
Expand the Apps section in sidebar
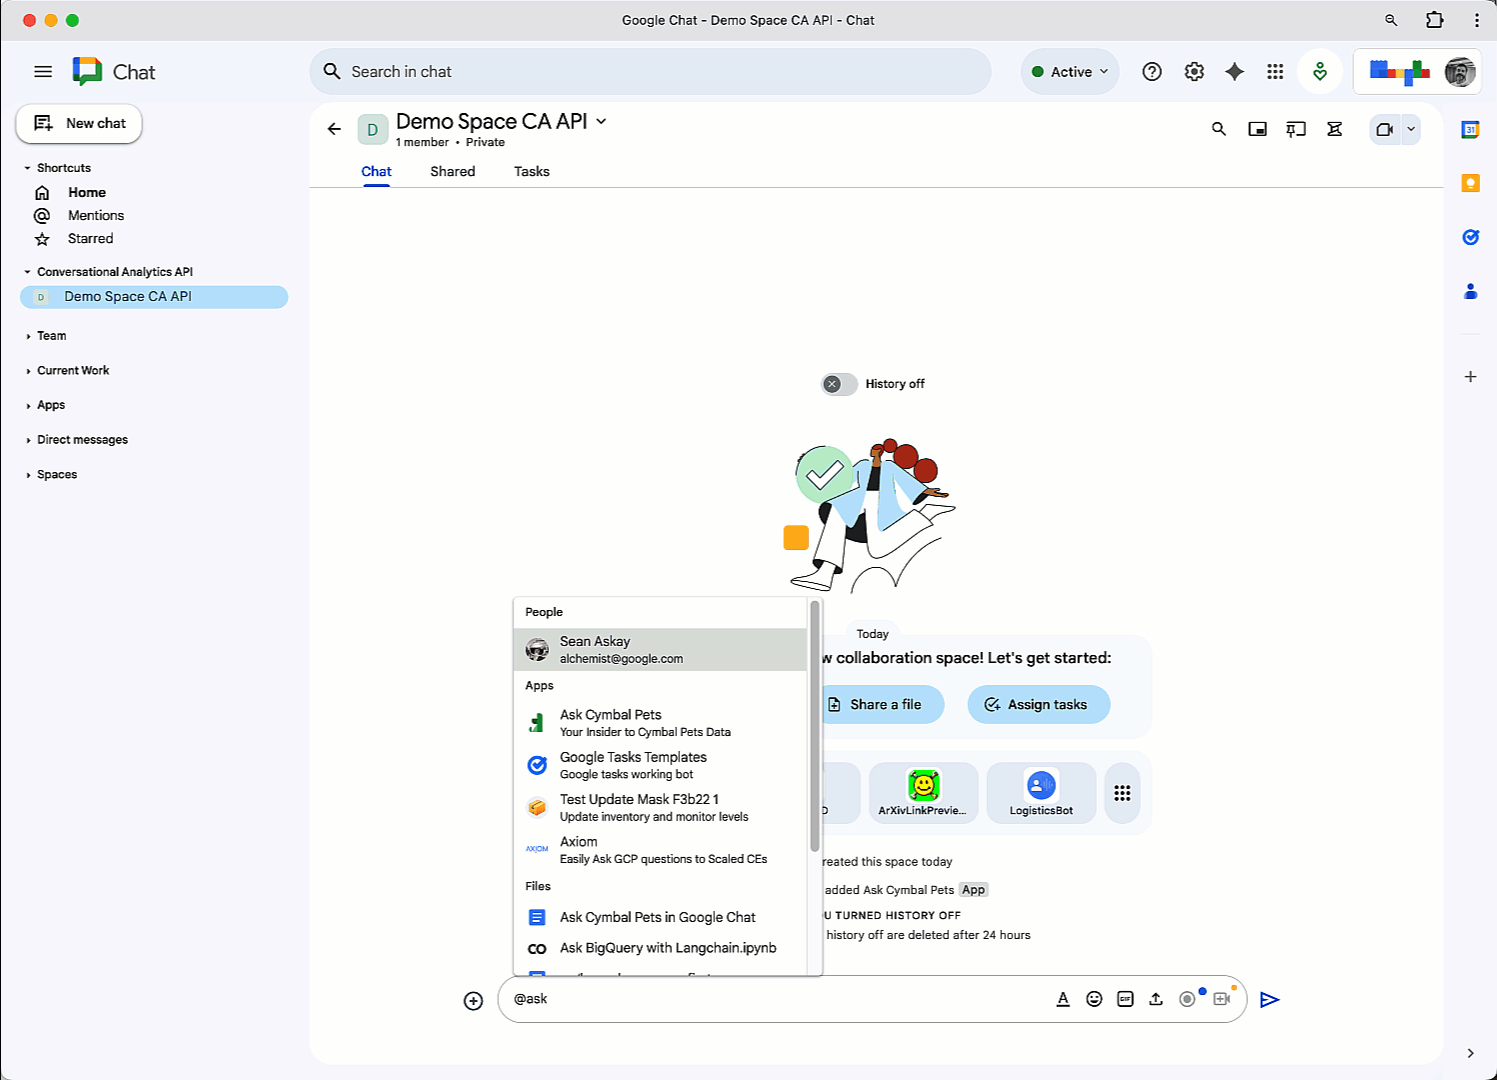point(27,406)
